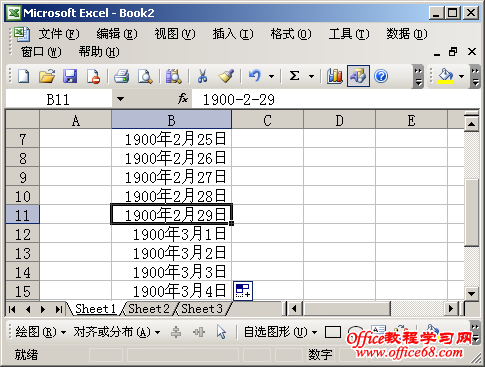Select the Rectangle drawing tool
485x367 pixels.
[333, 332]
